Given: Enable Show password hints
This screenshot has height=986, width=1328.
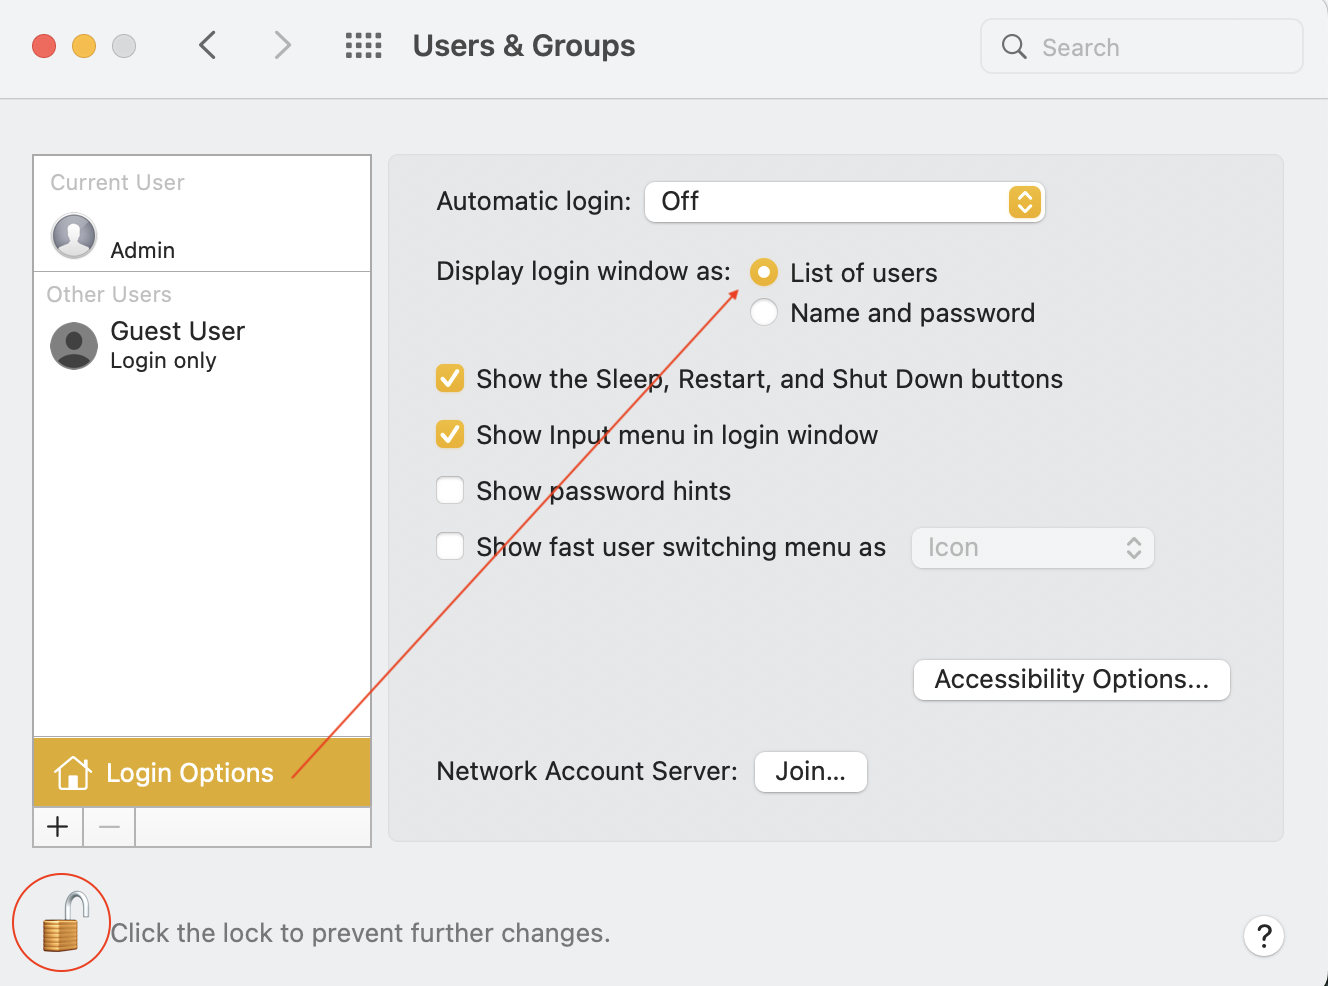Looking at the screenshot, I should [x=450, y=491].
